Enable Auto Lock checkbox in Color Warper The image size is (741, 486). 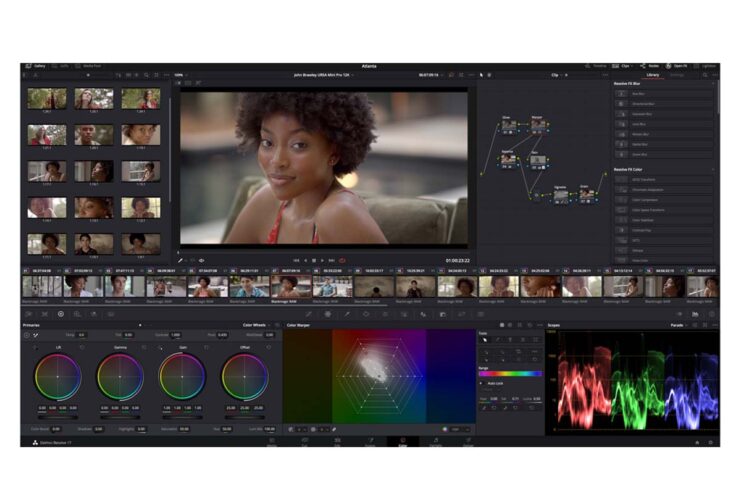coord(482,383)
